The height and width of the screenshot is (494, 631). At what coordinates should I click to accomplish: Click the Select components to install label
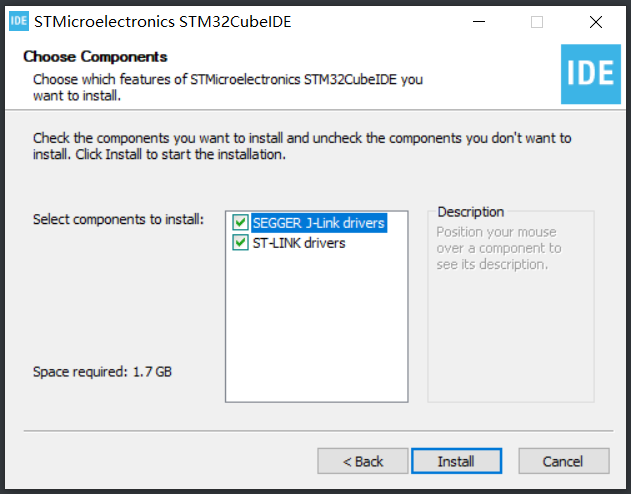click(118, 220)
